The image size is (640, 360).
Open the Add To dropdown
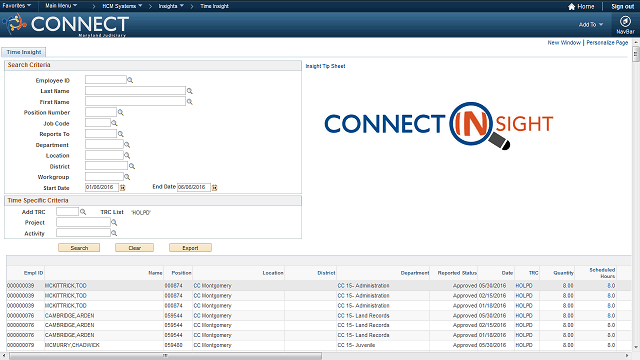(x=591, y=24)
